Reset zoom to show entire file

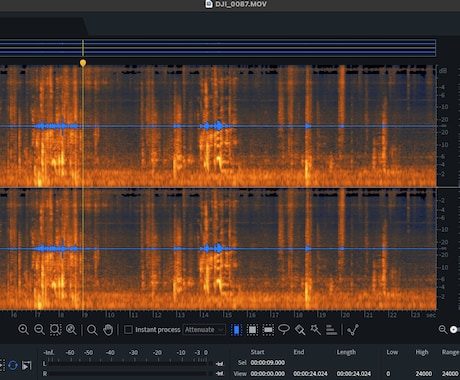(71, 330)
